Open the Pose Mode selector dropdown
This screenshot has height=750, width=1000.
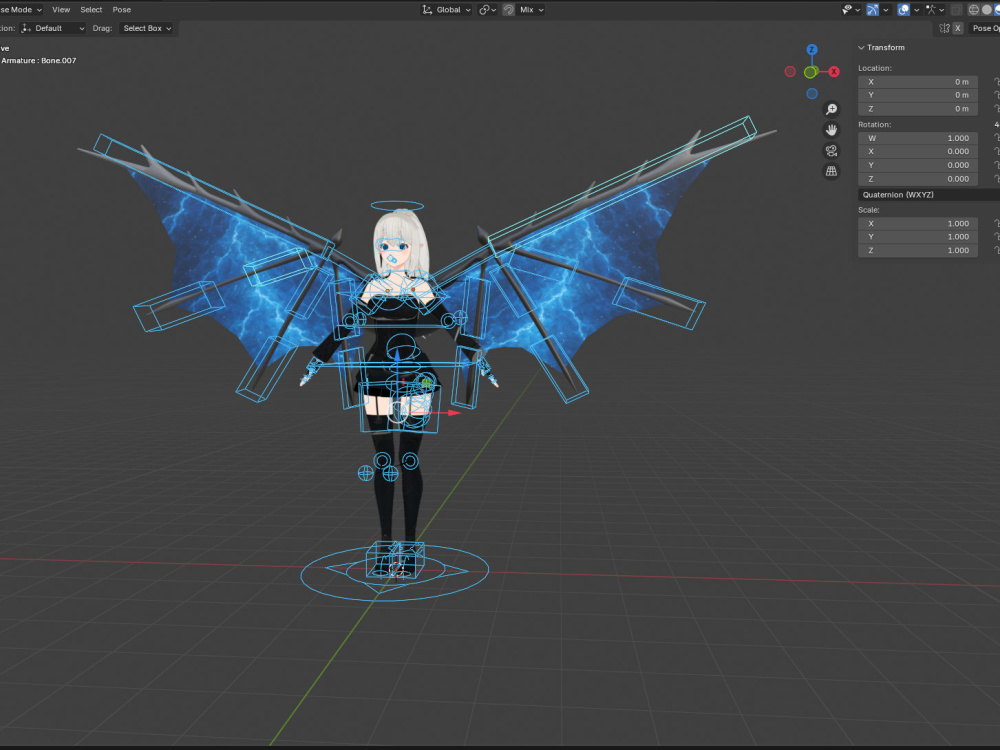(x=21, y=10)
